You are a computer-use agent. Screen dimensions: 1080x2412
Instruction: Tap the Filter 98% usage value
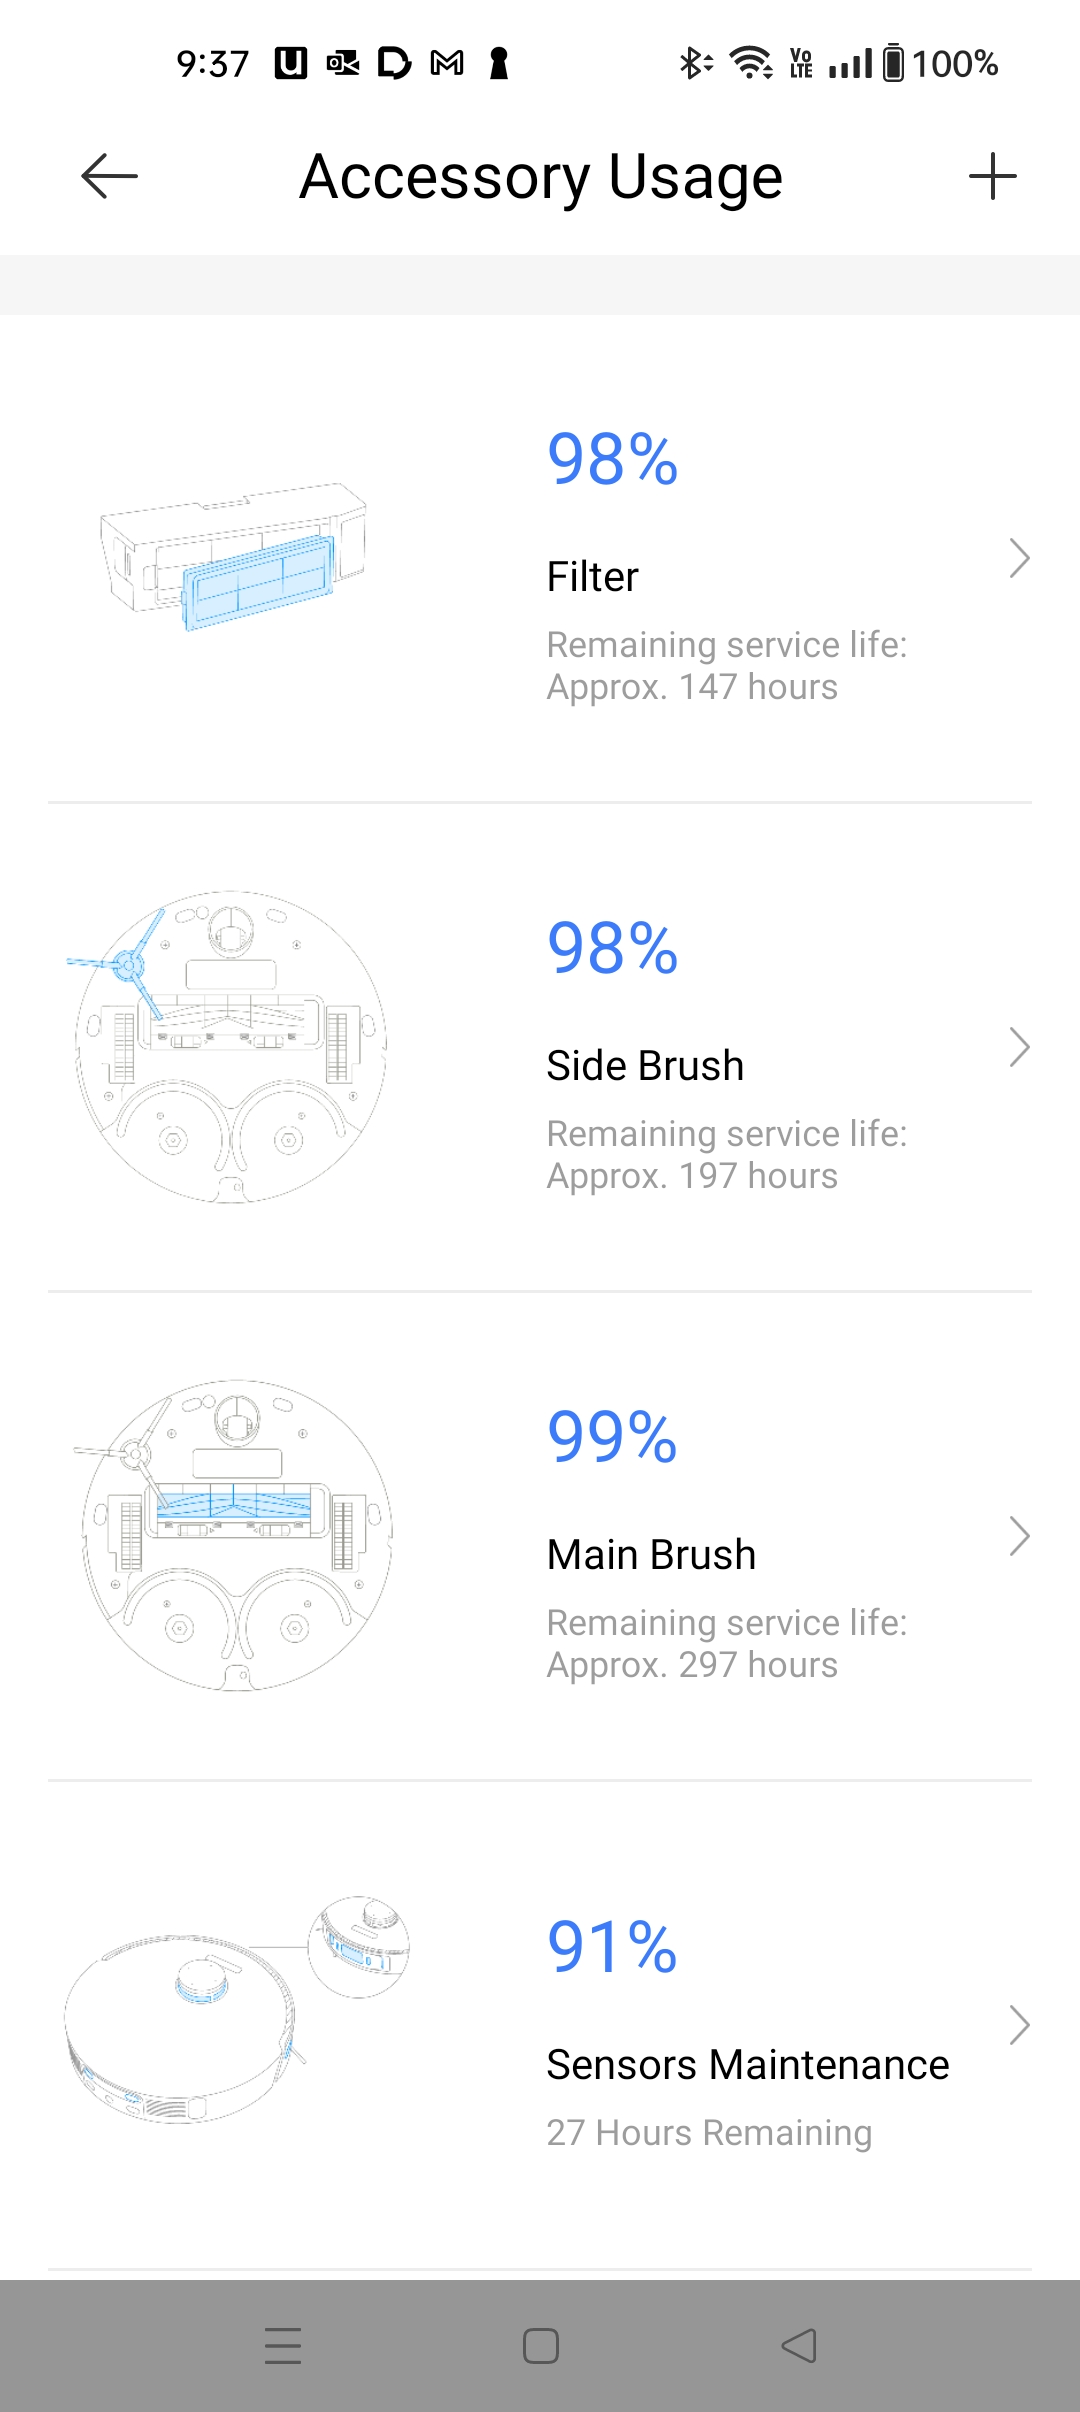click(612, 459)
